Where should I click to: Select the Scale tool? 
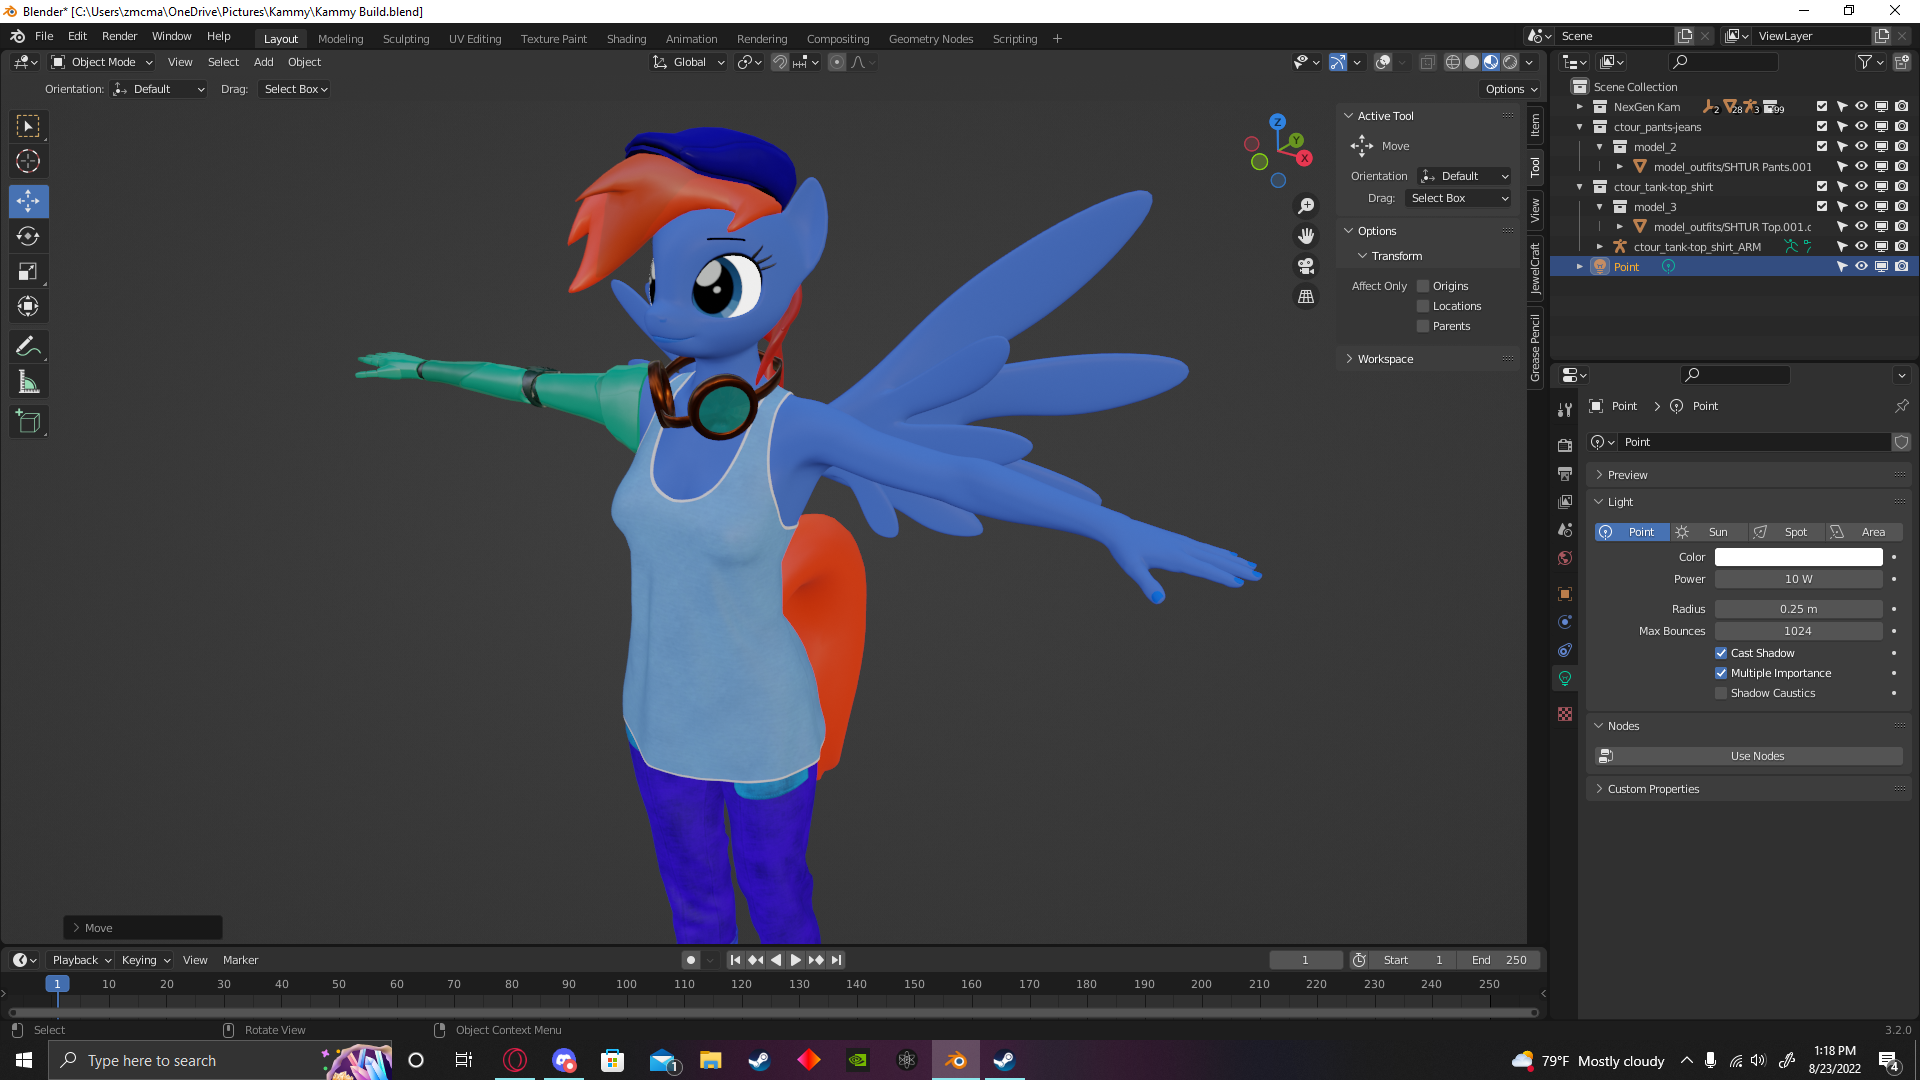[x=28, y=272]
